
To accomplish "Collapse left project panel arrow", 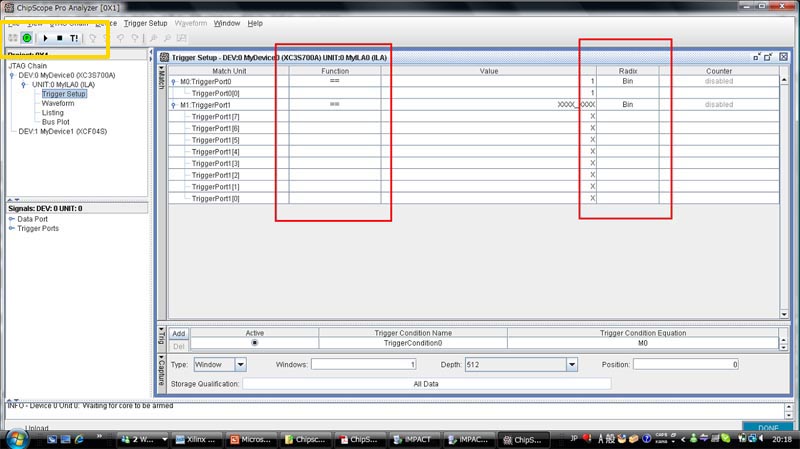I will click(151, 53).
